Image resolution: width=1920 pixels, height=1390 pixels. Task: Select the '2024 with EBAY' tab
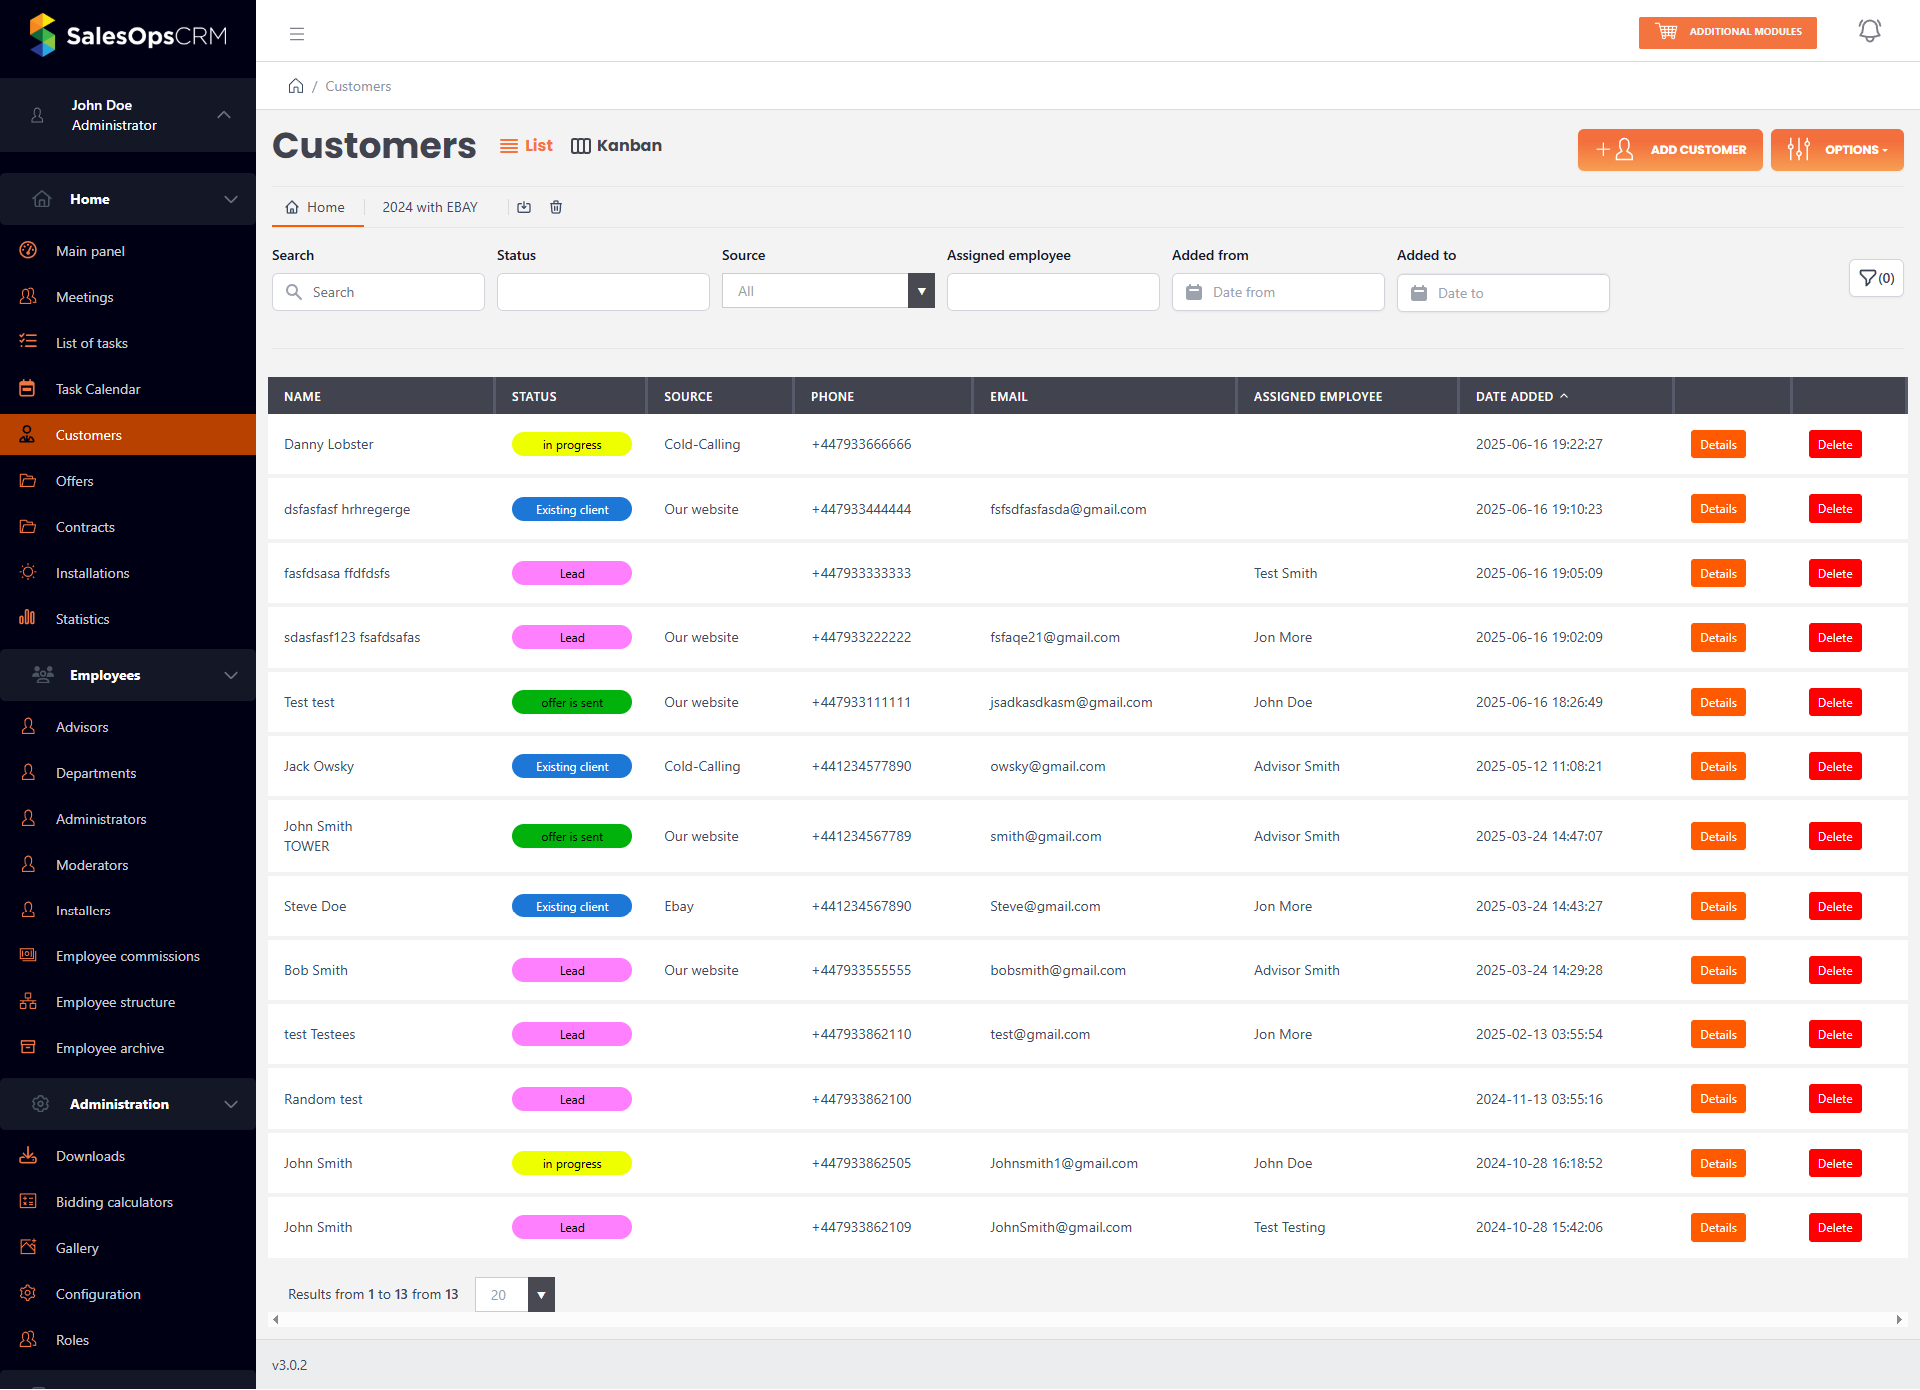(x=430, y=207)
